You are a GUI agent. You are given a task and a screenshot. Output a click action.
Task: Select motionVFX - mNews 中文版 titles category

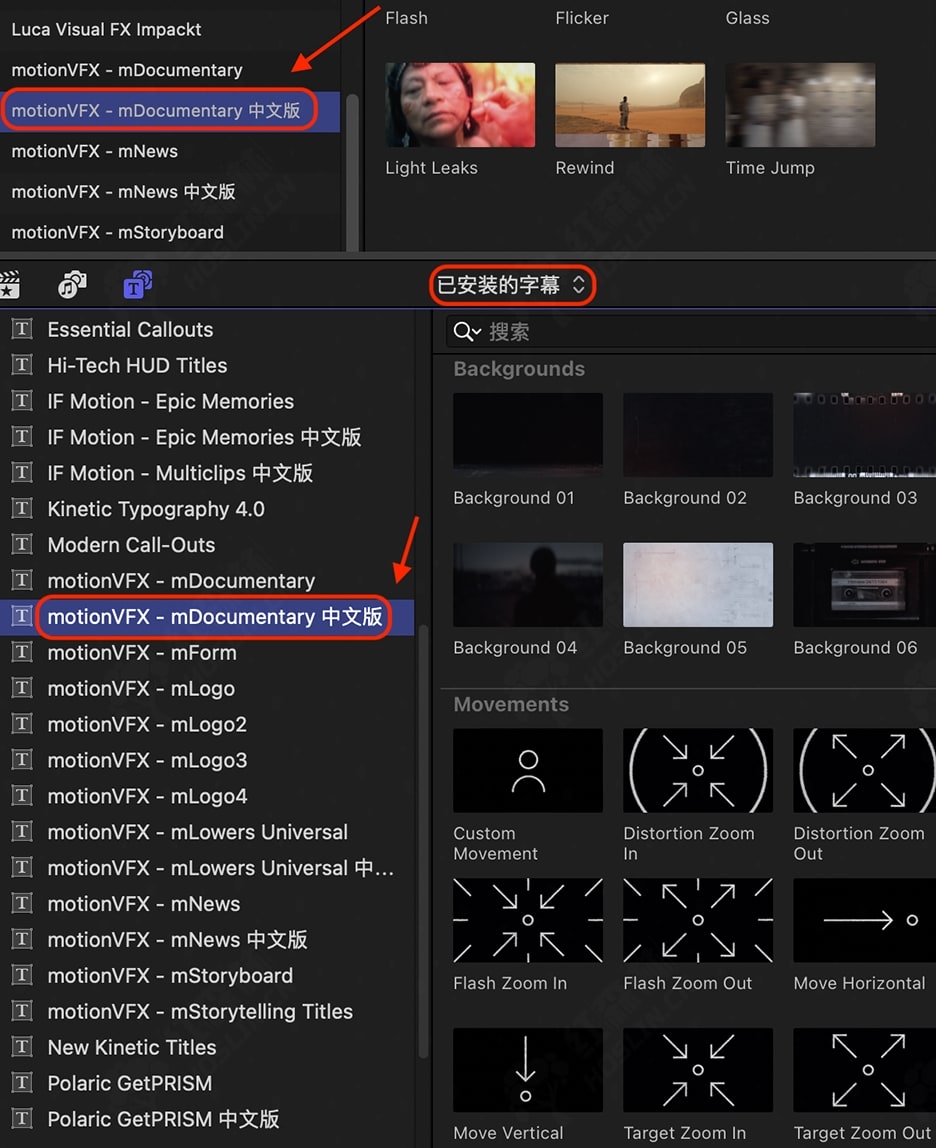[177, 939]
